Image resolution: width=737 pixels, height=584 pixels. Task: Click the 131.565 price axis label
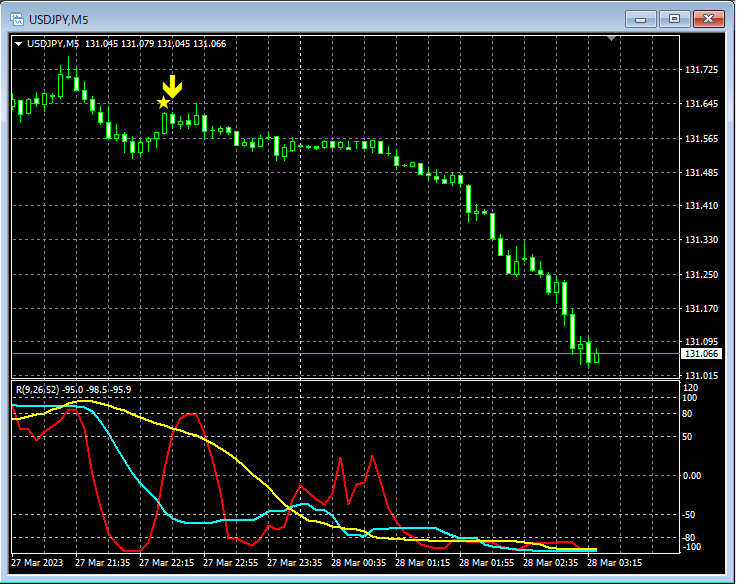pos(701,138)
